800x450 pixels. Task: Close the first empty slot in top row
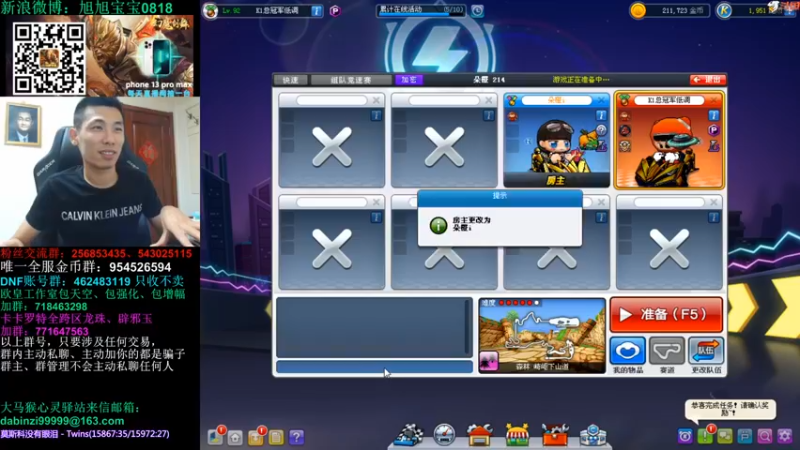[x=376, y=100]
